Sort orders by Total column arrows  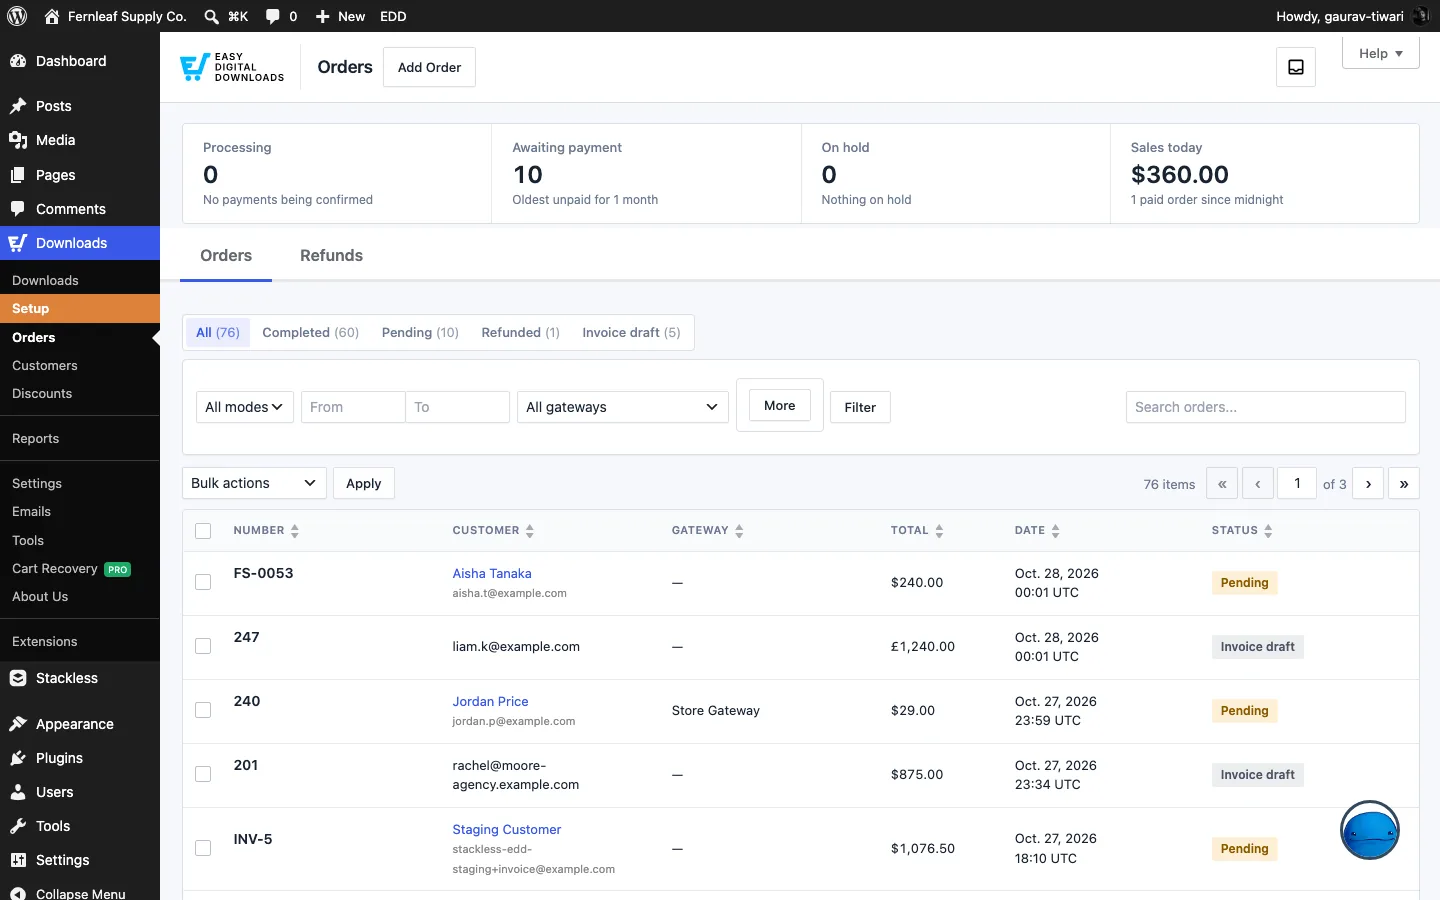[939, 531]
